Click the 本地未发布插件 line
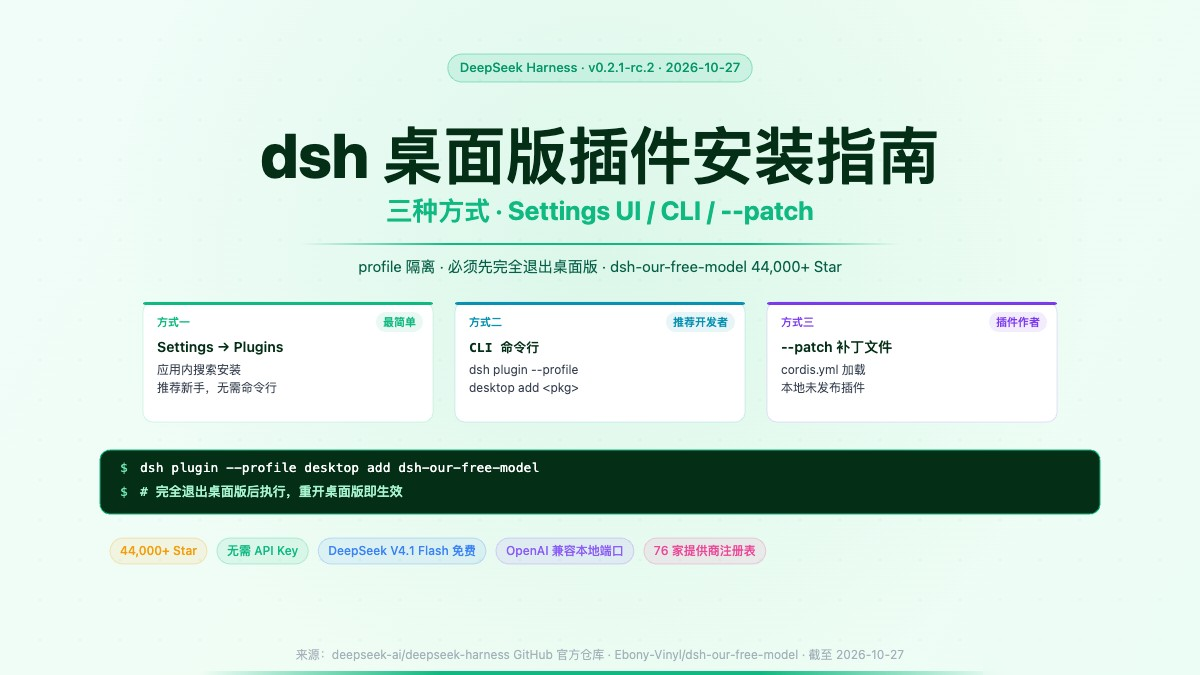This screenshot has width=1200, height=675. (x=823, y=387)
